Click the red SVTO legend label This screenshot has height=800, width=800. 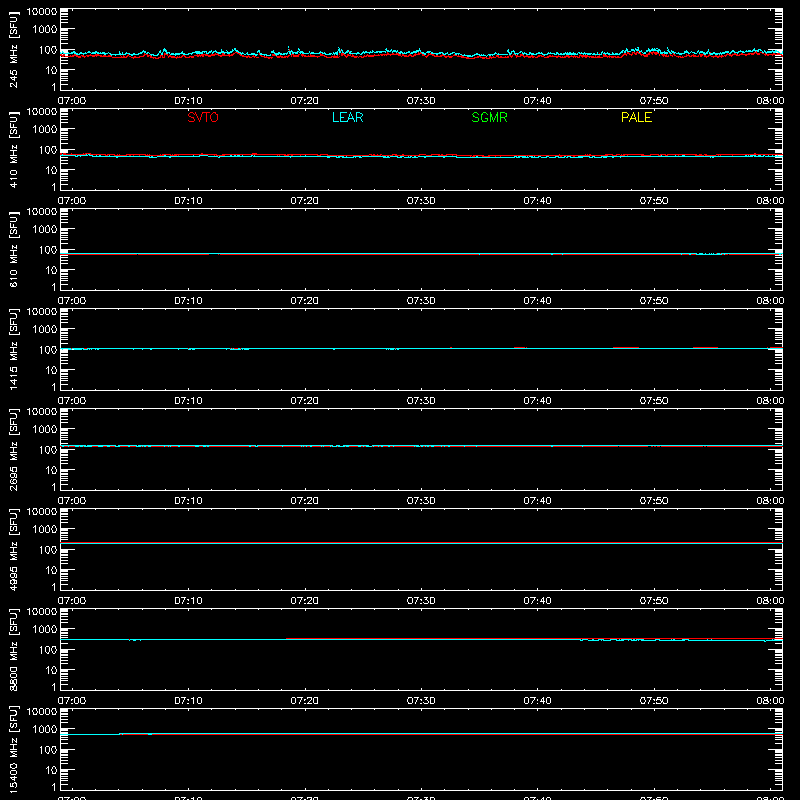tap(203, 117)
